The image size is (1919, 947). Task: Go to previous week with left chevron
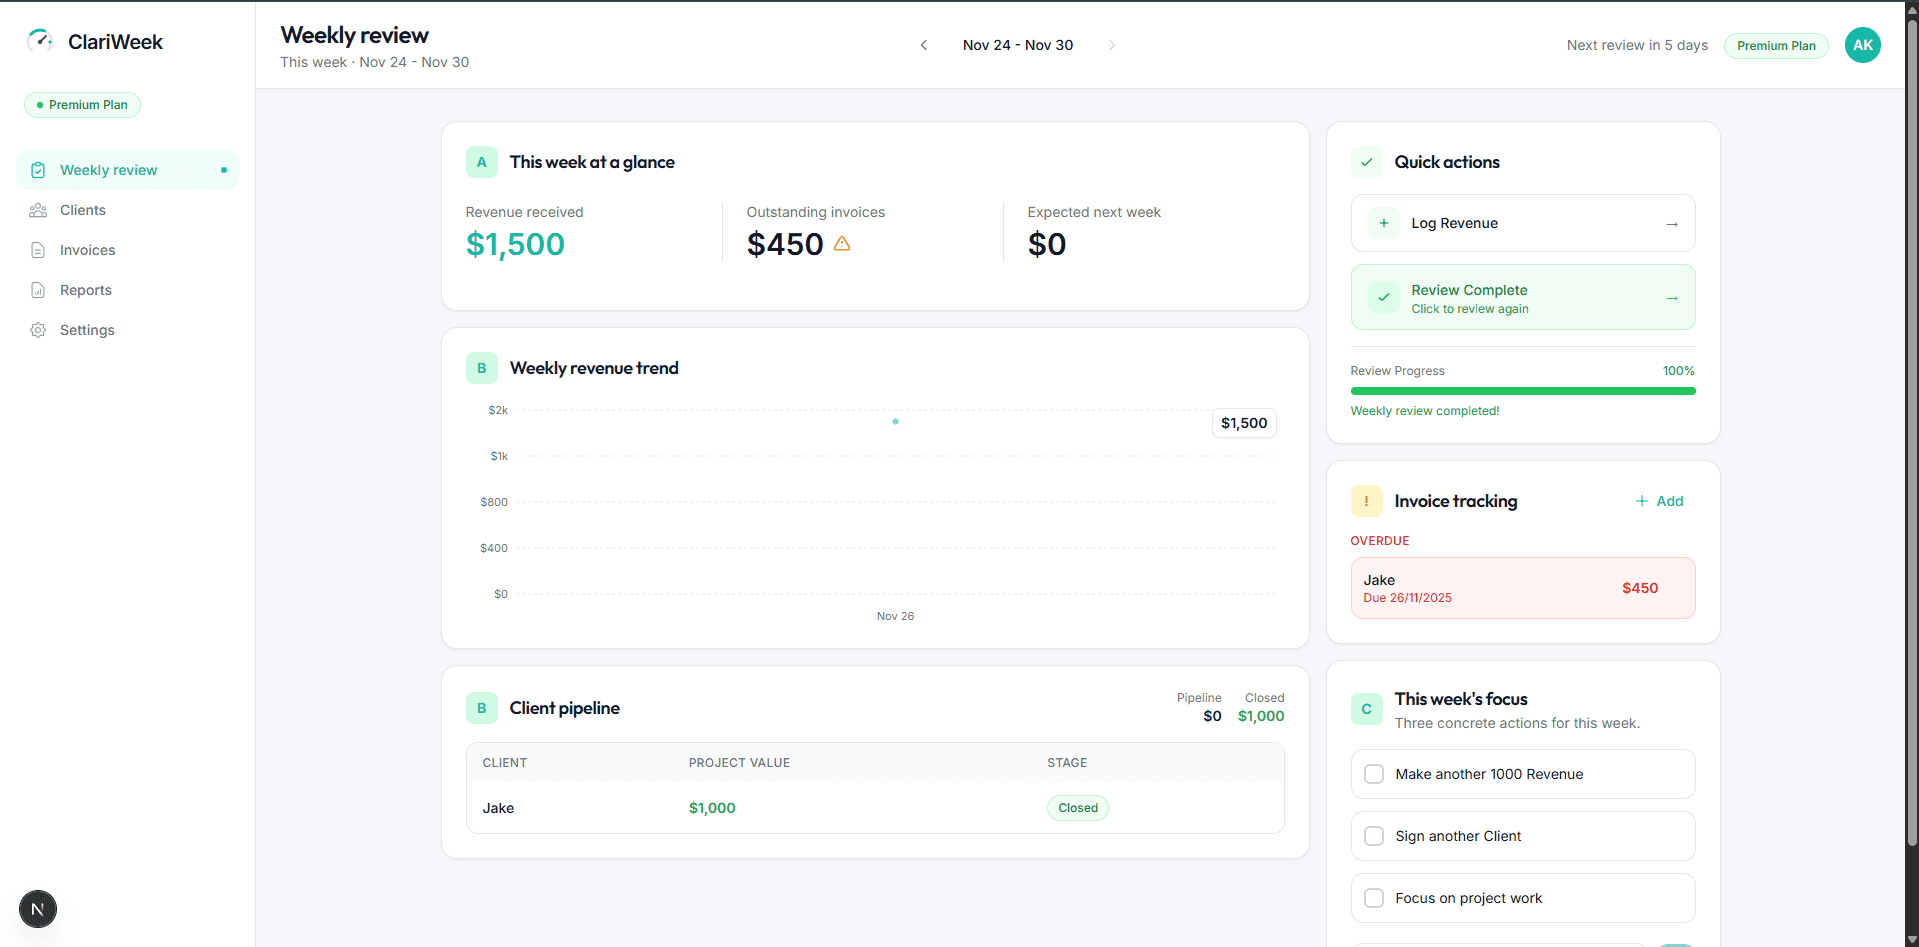(923, 45)
